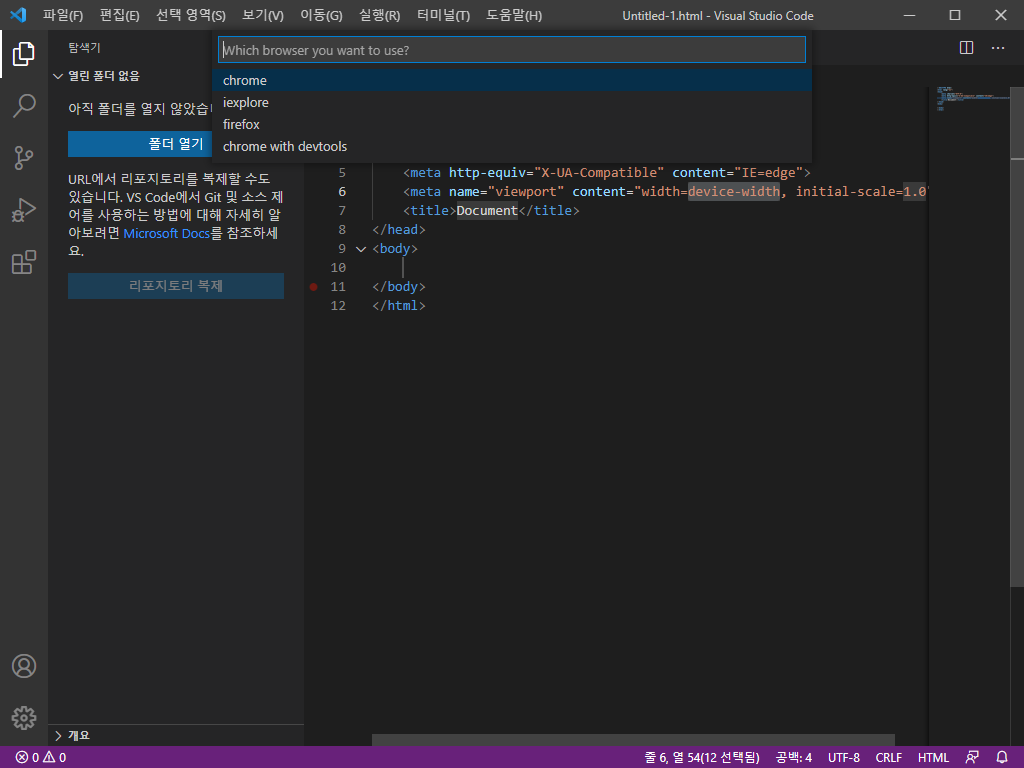The image size is (1024, 768).
Task: Select 'chrome' from browser list
Action: click(512, 80)
